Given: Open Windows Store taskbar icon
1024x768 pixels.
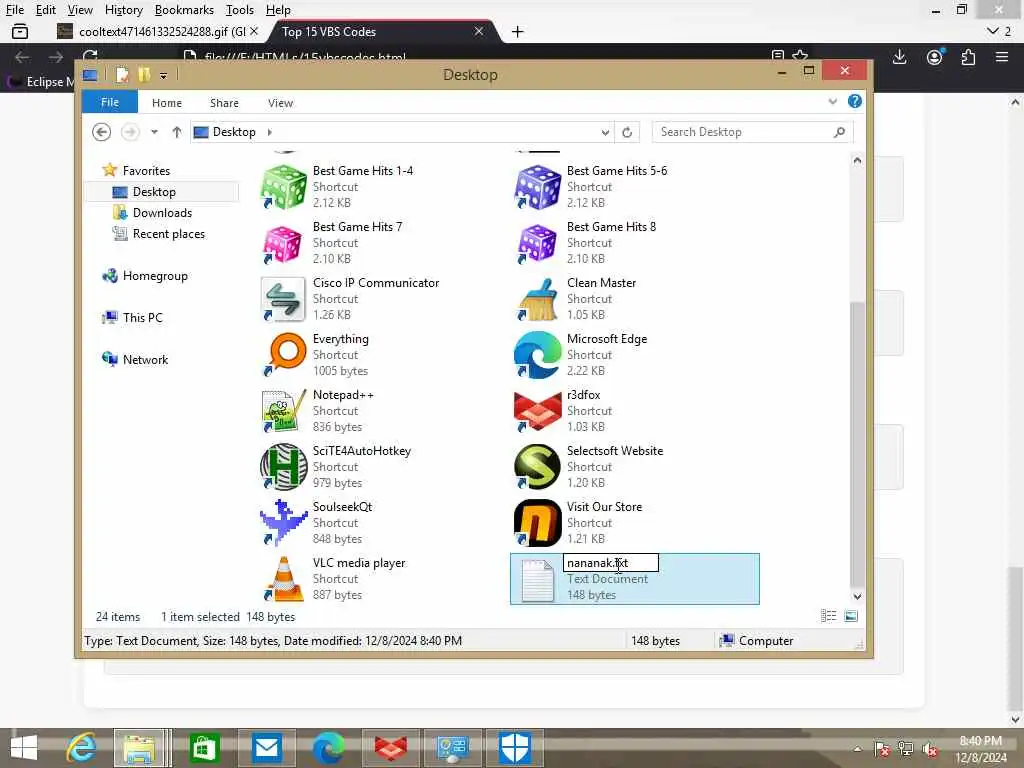Looking at the screenshot, I should [204, 748].
